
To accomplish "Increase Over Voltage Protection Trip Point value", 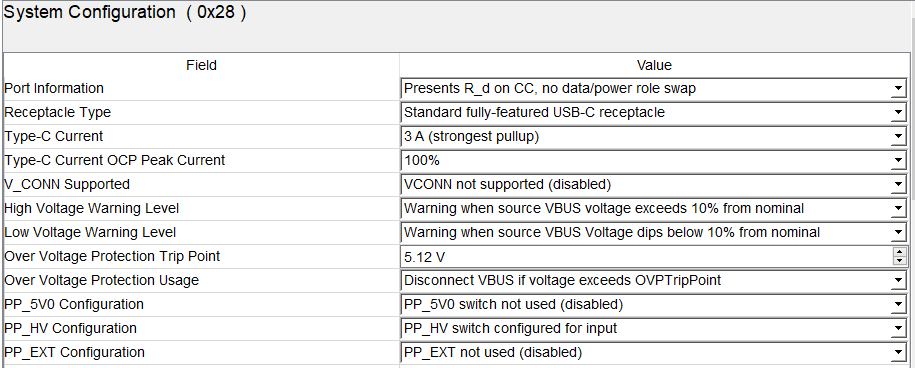I will (899, 252).
